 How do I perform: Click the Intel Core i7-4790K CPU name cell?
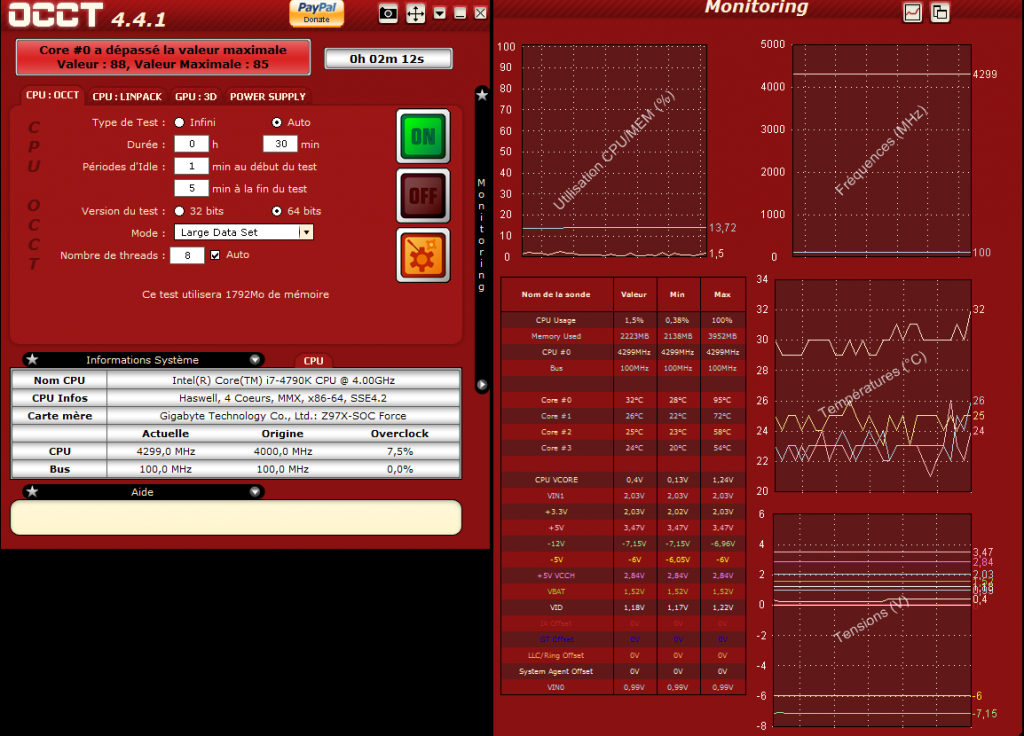[x=283, y=380]
